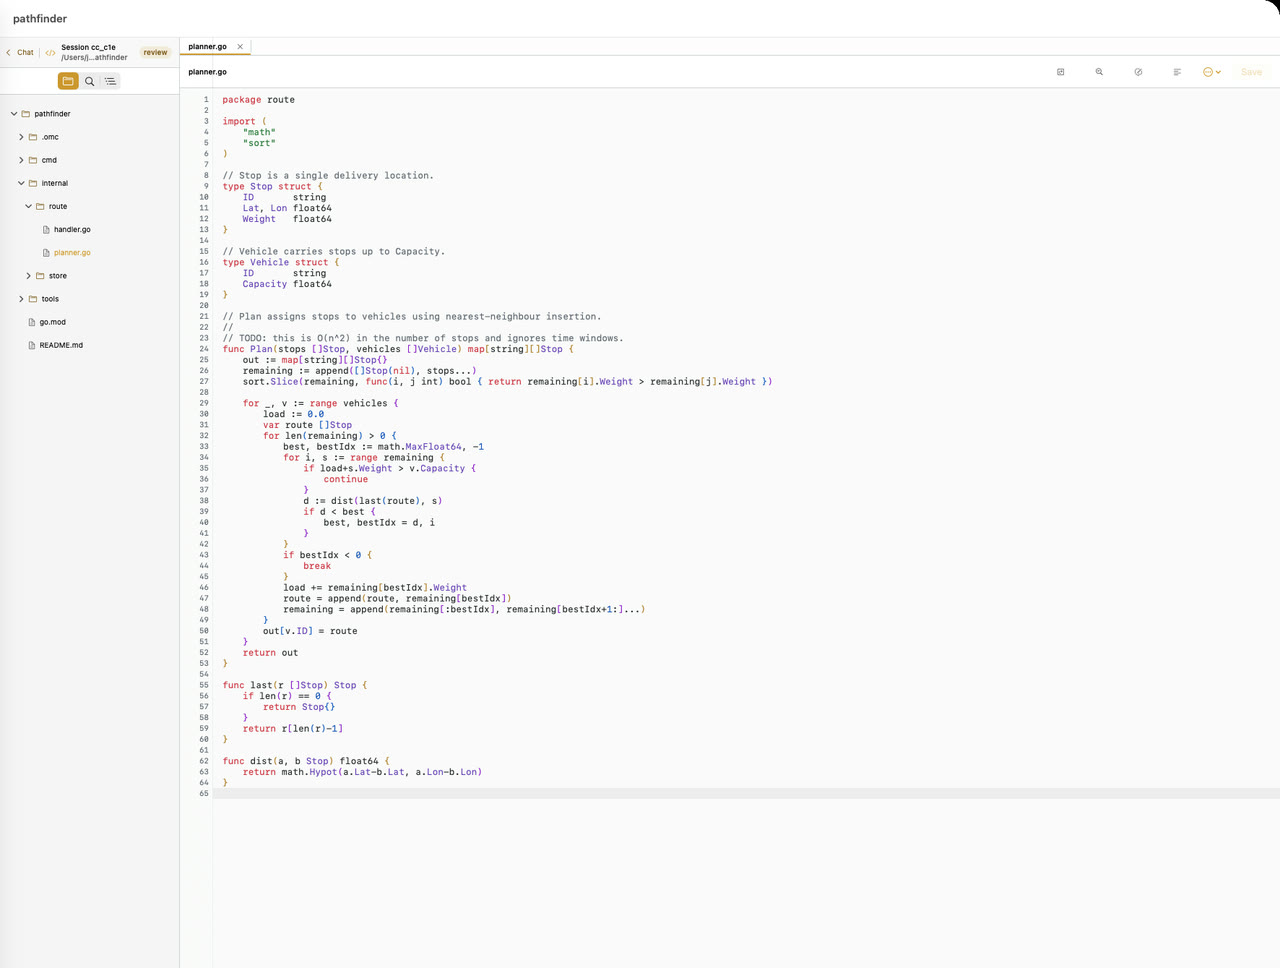Click the first square toolbar icon in editor header
The image size is (1280, 968).
1061,72
